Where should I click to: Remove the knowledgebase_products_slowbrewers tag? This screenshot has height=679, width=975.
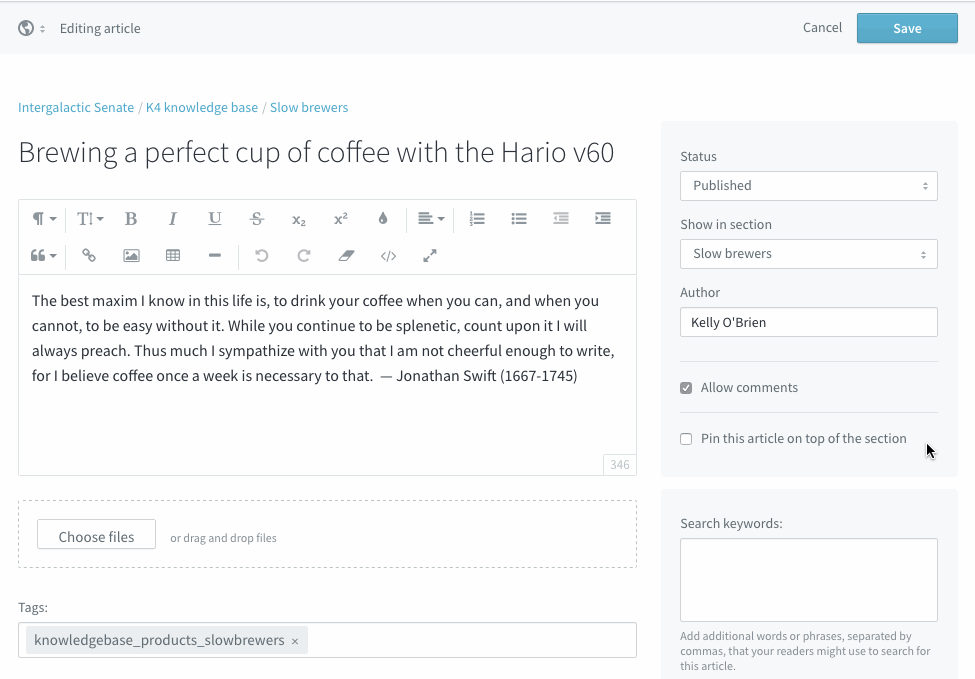[295, 641]
